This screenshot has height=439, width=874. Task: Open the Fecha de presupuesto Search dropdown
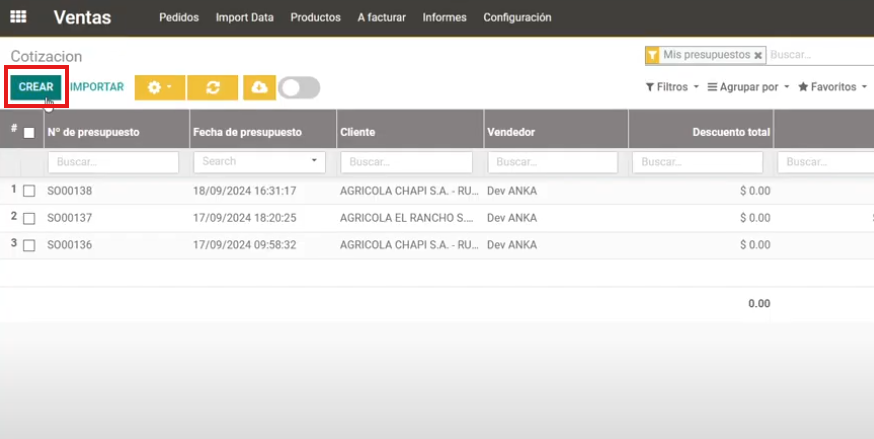click(259, 162)
